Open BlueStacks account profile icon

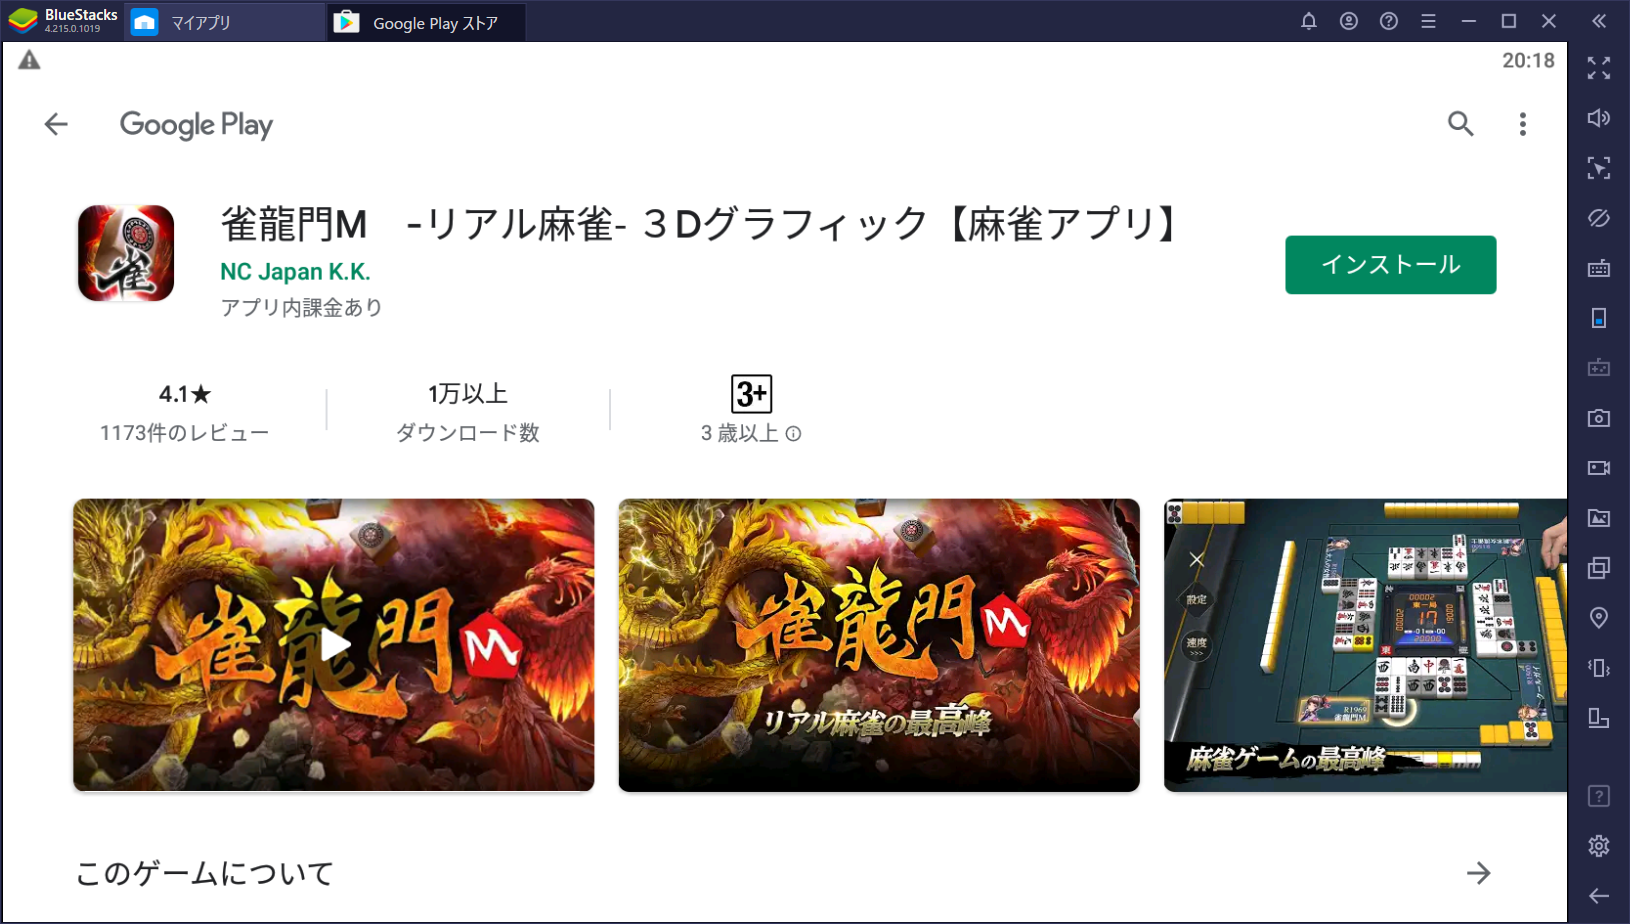click(1349, 21)
